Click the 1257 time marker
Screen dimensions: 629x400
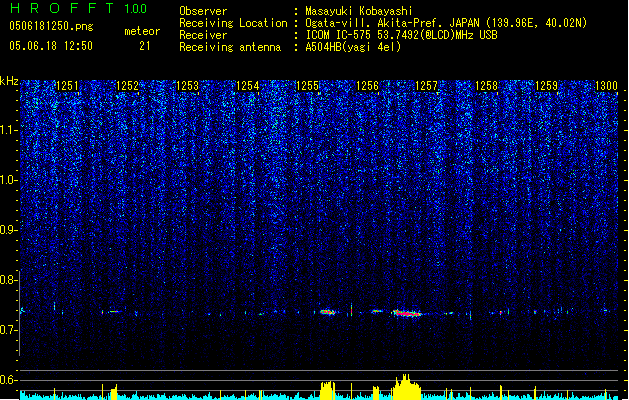(x=426, y=86)
